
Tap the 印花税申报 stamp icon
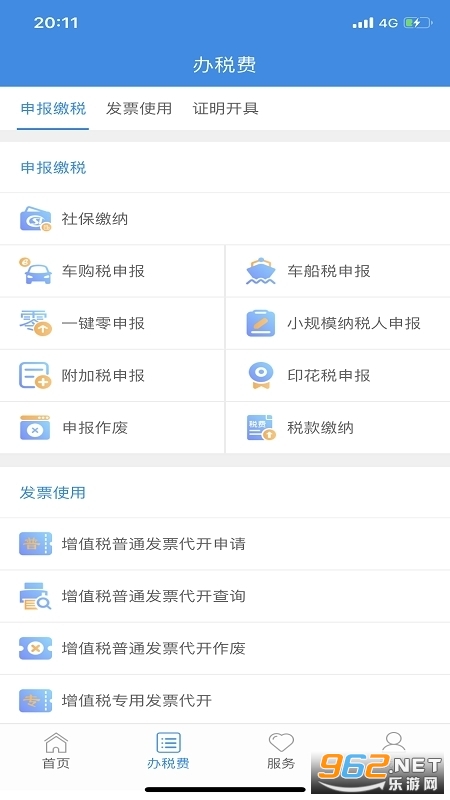(261, 376)
